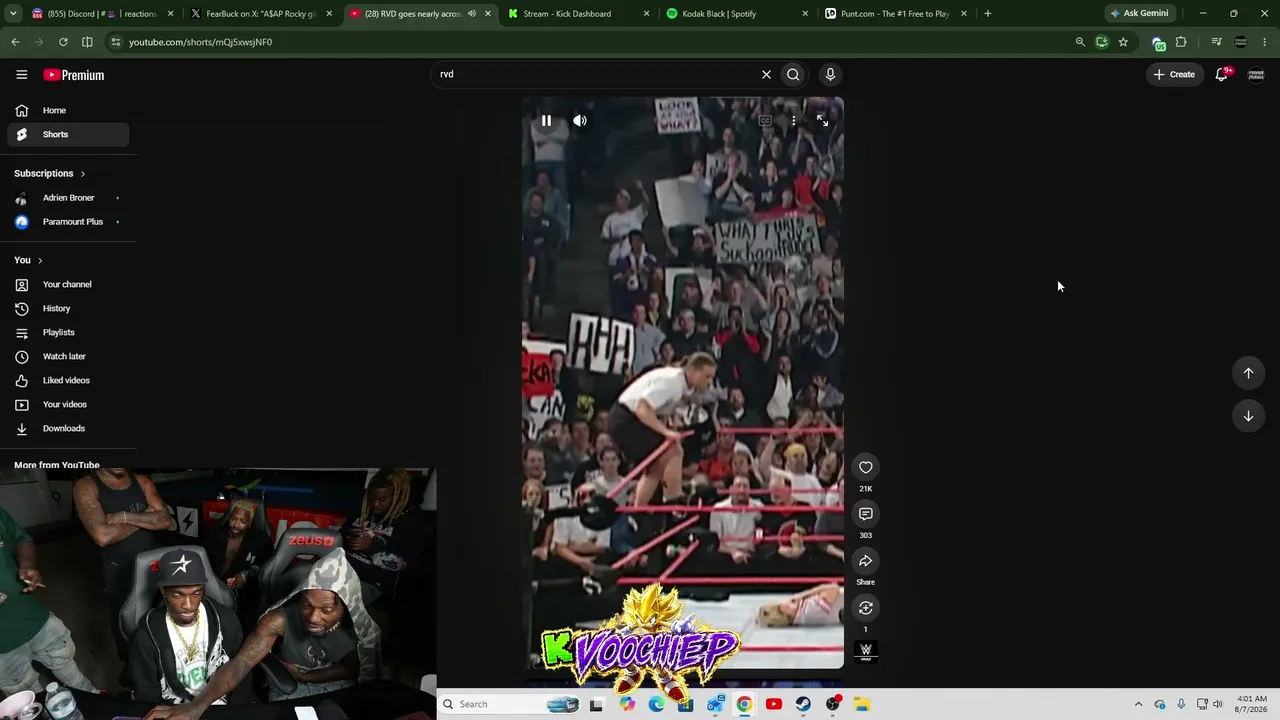The width and height of the screenshot is (1280, 720).
Task: Open the YouTube Premium logo home link
Action: [74, 75]
